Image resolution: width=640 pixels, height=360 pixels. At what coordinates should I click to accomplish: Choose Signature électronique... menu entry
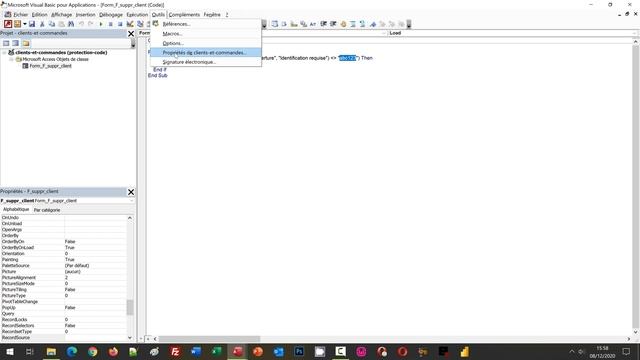coord(206,62)
